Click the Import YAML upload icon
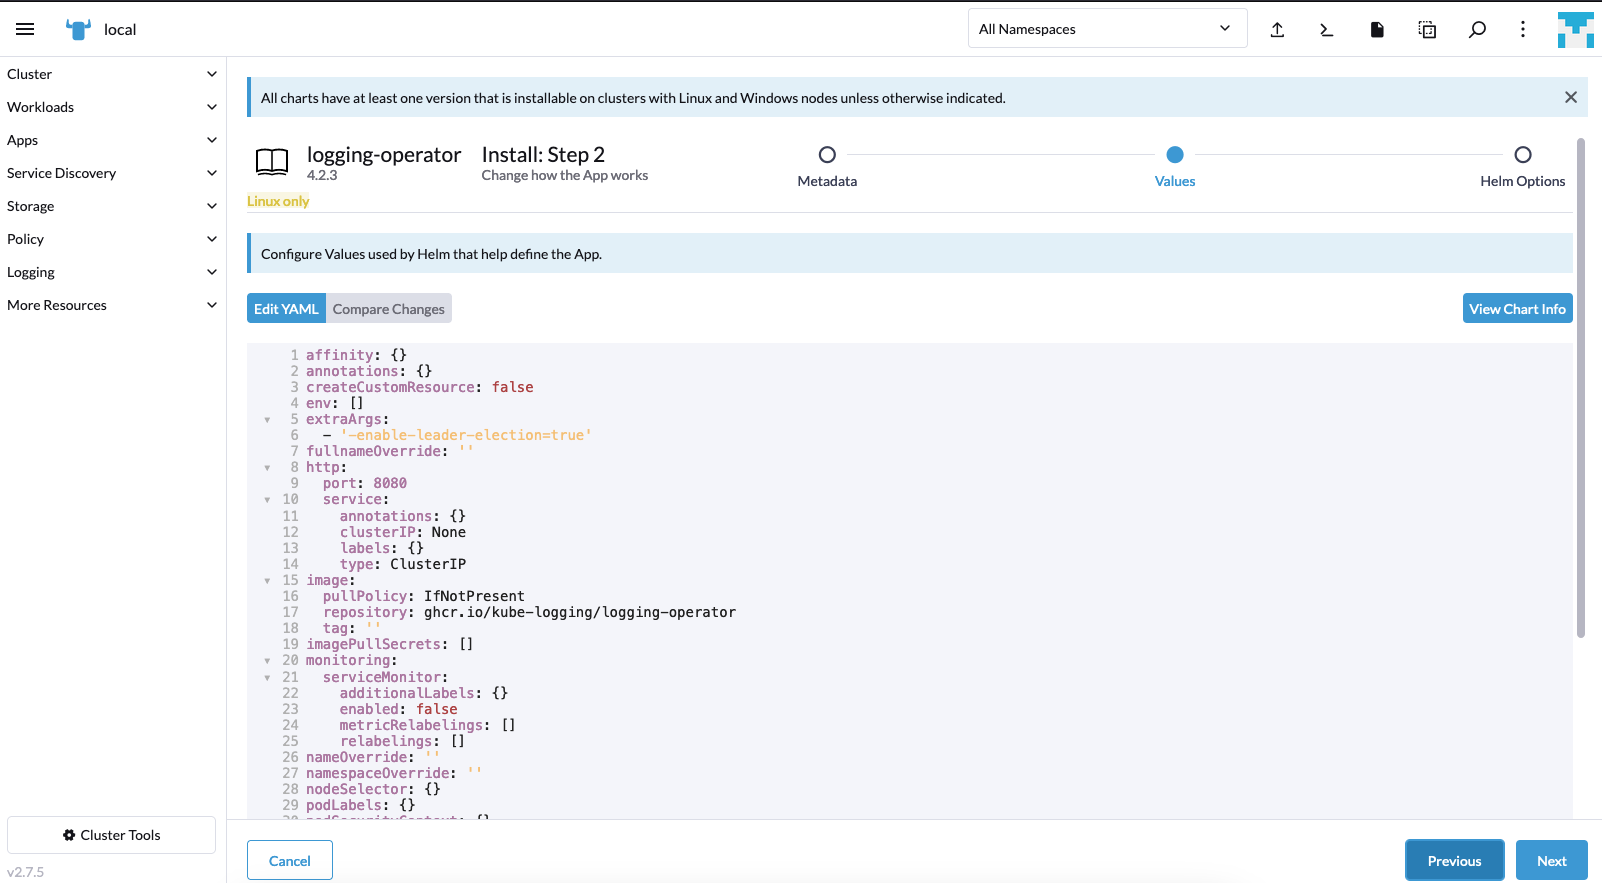The image size is (1602, 883). pos(1277,29)
